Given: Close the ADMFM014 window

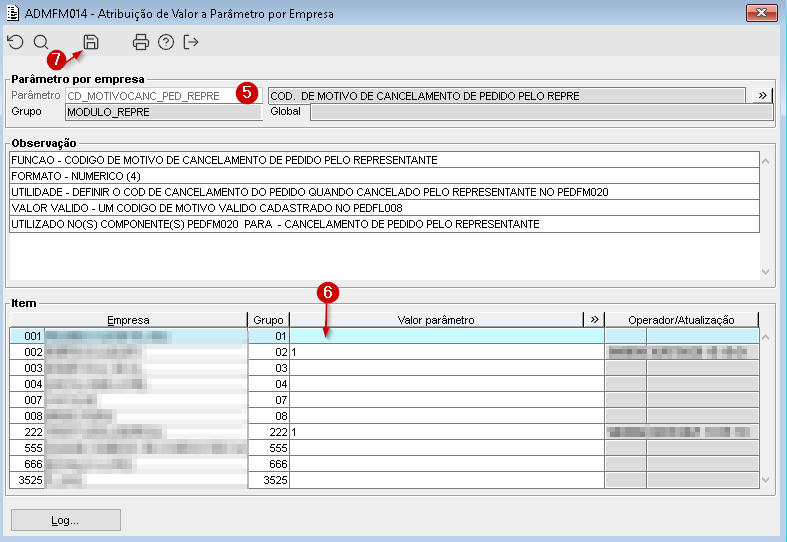Looking at the screenshot, I should [761, 13].
